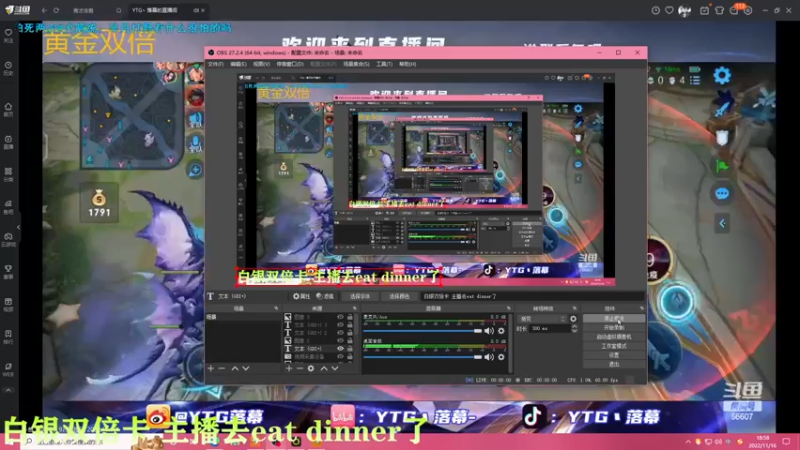The height and width of the screenshot is (450, 800).
Task: Click 选择颜色 (select color) button
Action: tap(399, 296)
